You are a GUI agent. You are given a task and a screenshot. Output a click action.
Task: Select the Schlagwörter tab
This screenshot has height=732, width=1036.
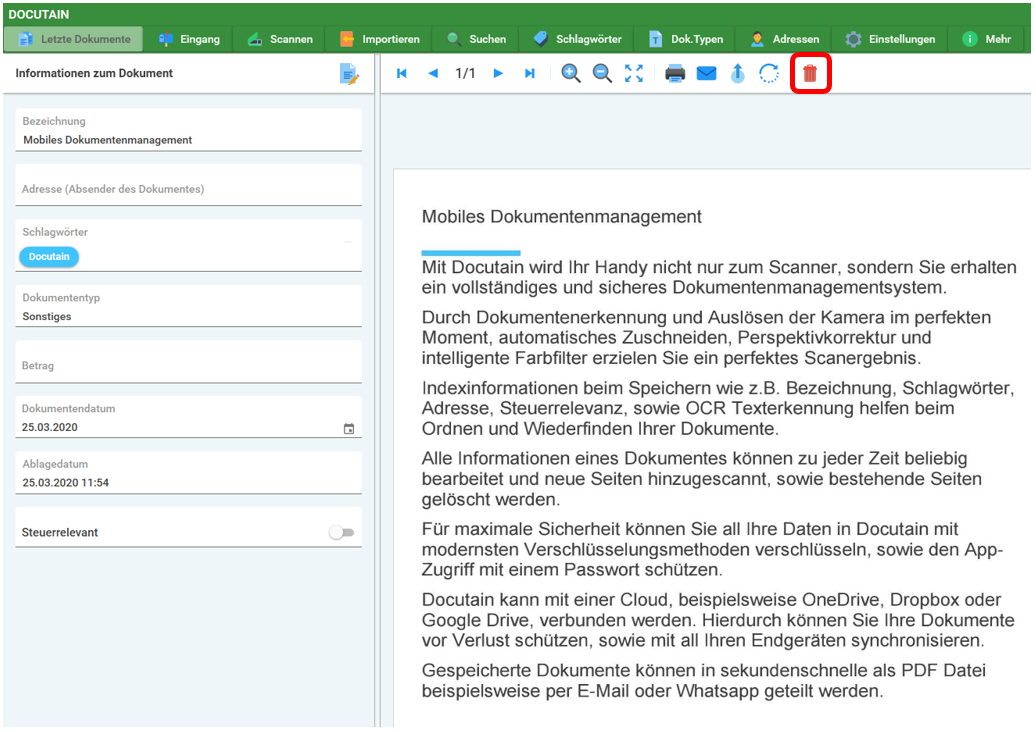(577, 39)
